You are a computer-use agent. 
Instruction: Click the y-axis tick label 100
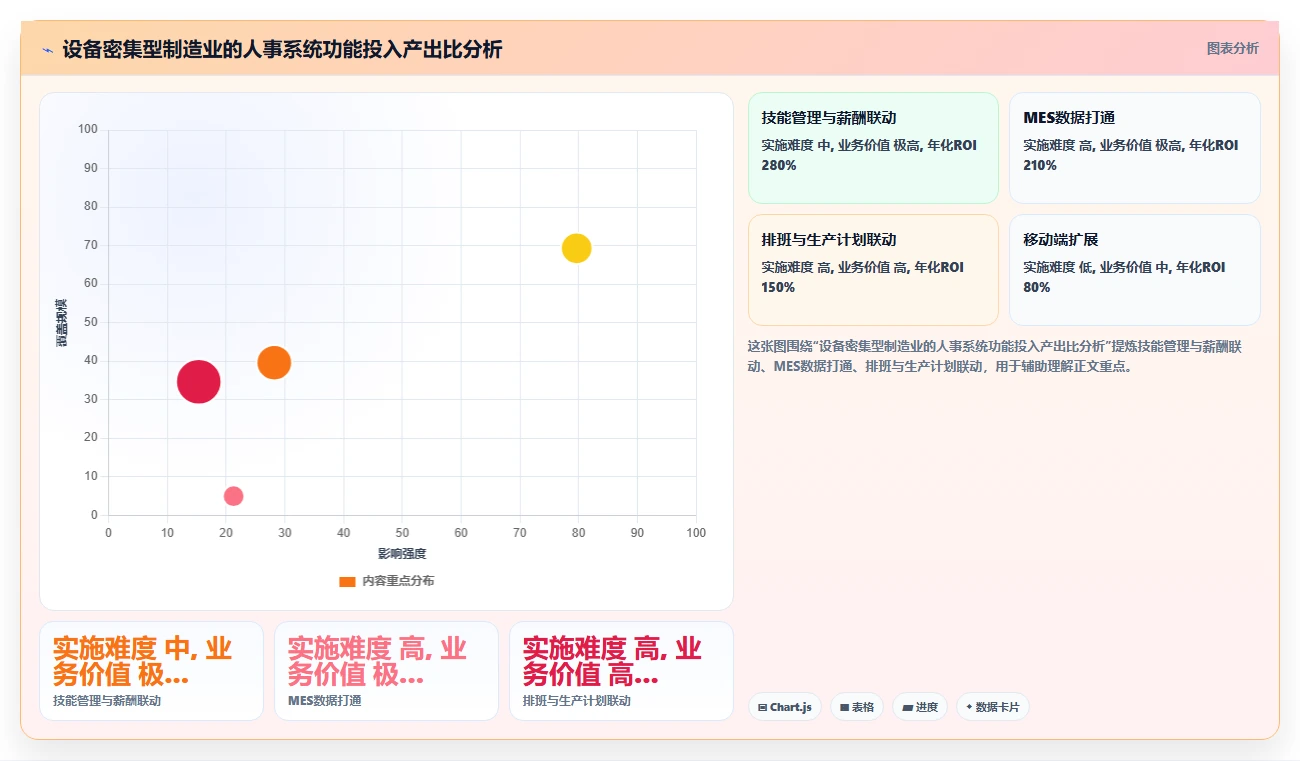88,129
